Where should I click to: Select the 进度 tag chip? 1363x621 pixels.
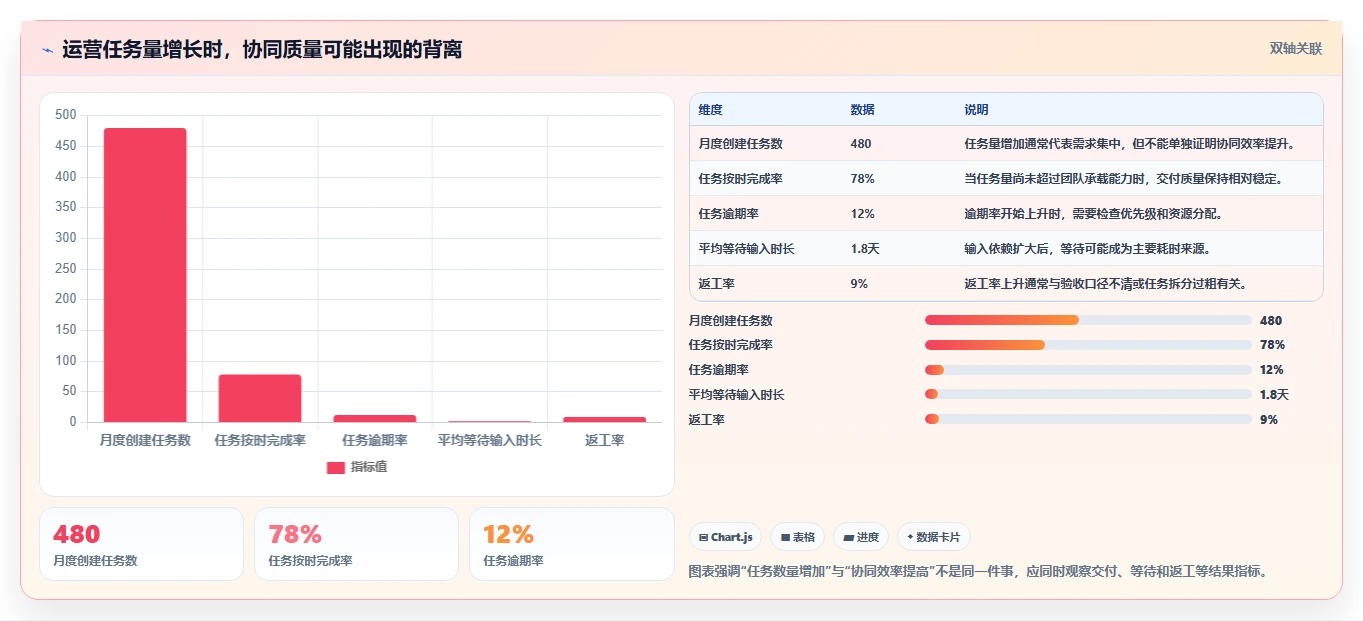[861, 537]
